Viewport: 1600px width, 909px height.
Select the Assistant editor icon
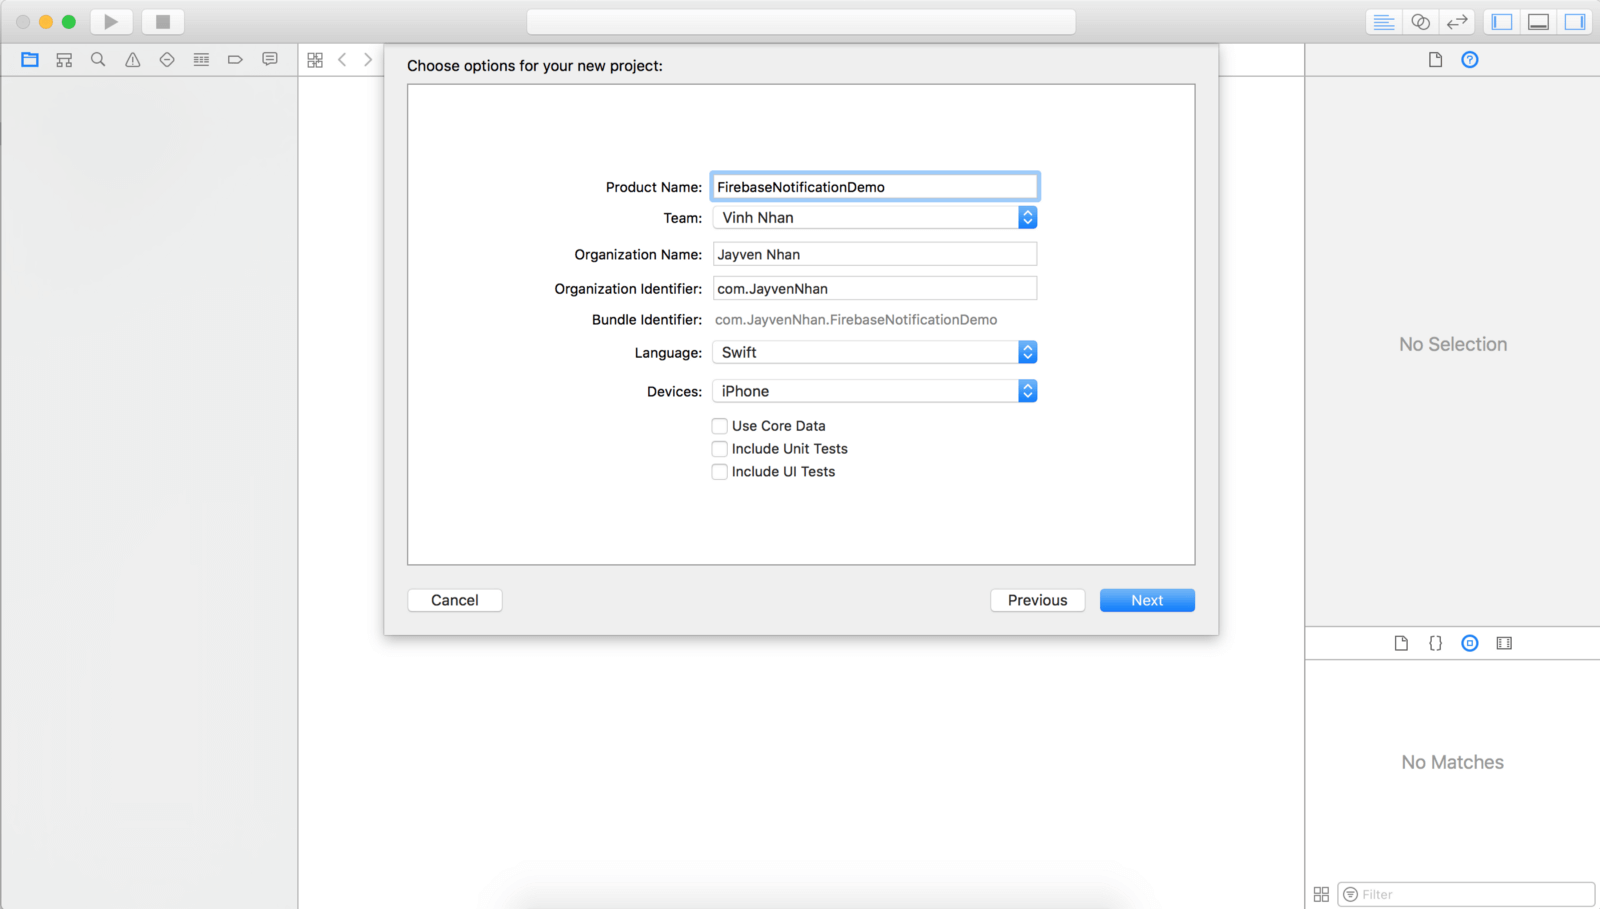(1420, 22)
